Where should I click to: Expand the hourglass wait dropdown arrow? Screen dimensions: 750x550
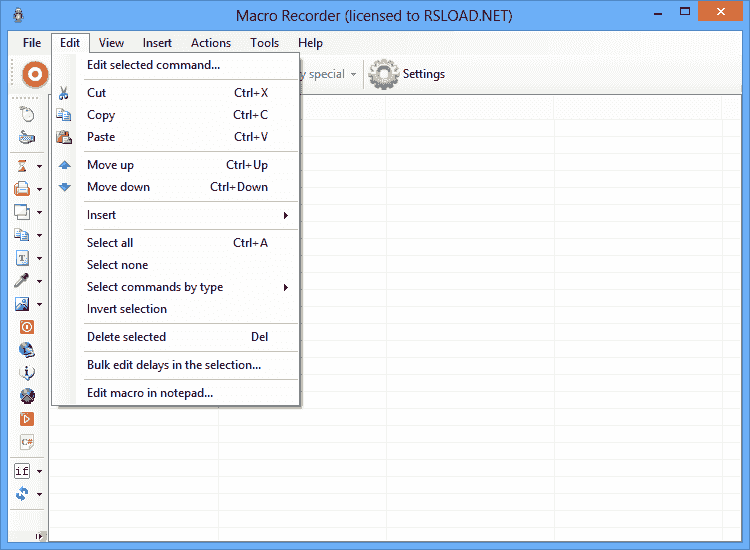[39, 166]
